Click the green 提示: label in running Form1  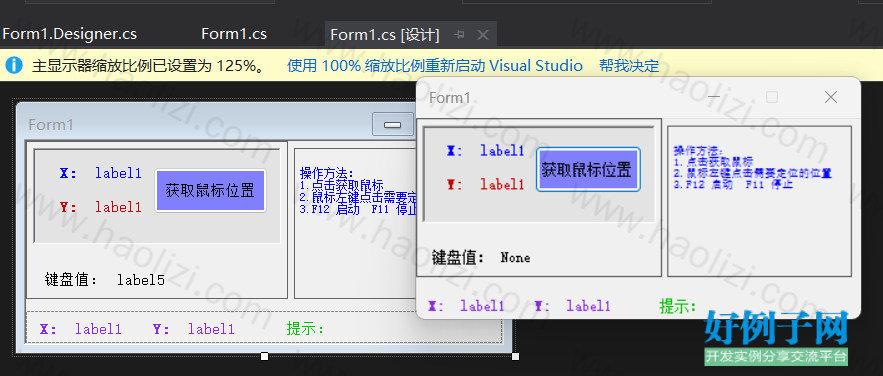pos(677,306)
